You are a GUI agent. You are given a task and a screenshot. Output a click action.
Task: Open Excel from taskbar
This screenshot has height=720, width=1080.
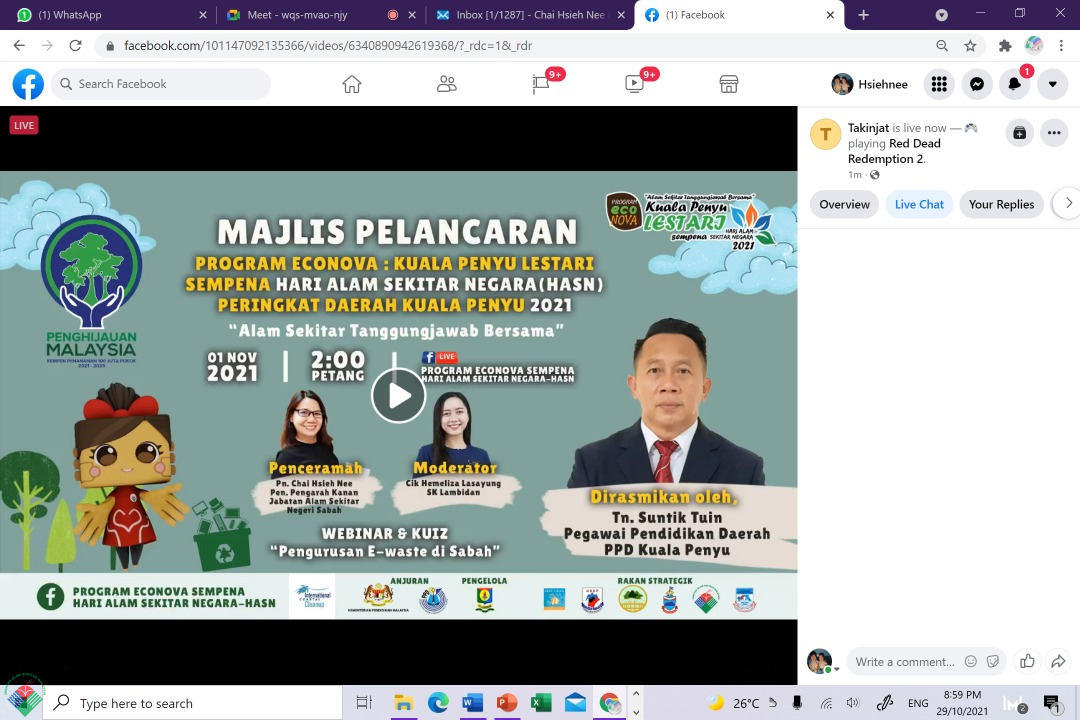(x=541, y=703)
